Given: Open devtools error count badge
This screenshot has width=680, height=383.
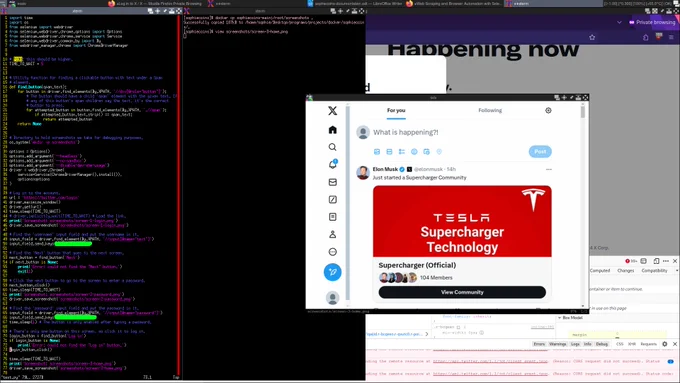Looking at the screenshot, I should pos(631,261).
